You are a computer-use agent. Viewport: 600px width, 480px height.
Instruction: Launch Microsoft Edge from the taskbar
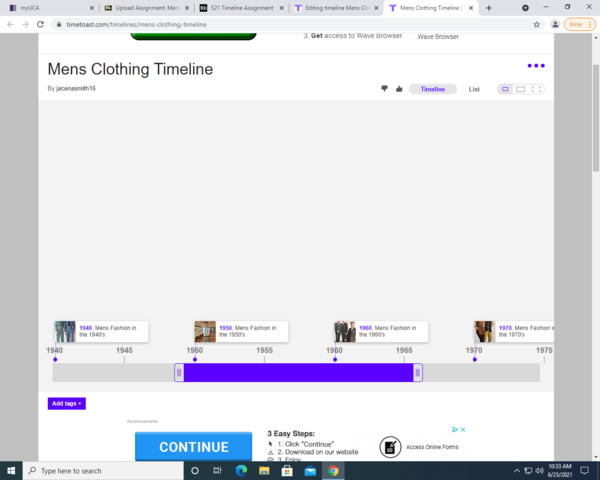(241, 470)
